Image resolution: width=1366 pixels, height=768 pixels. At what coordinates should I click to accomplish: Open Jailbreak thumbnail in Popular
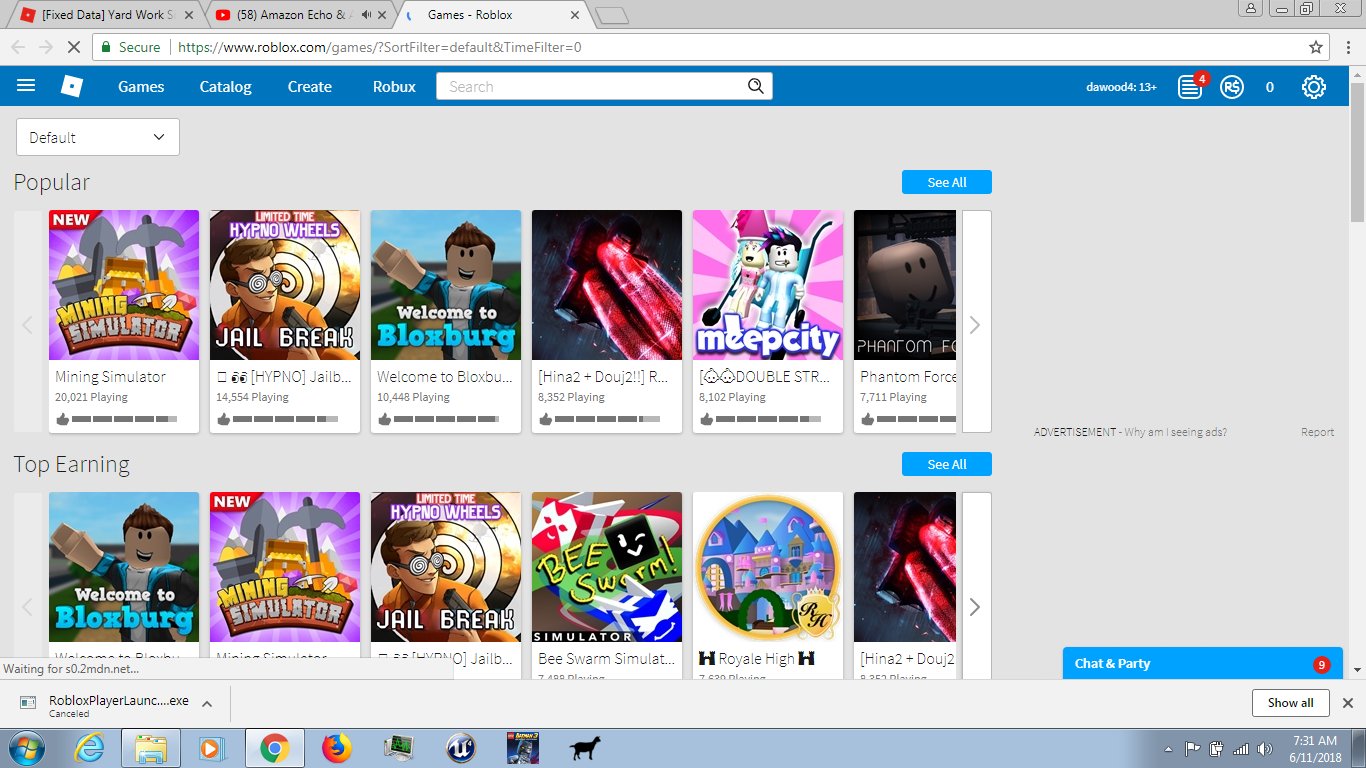[285, 285]
